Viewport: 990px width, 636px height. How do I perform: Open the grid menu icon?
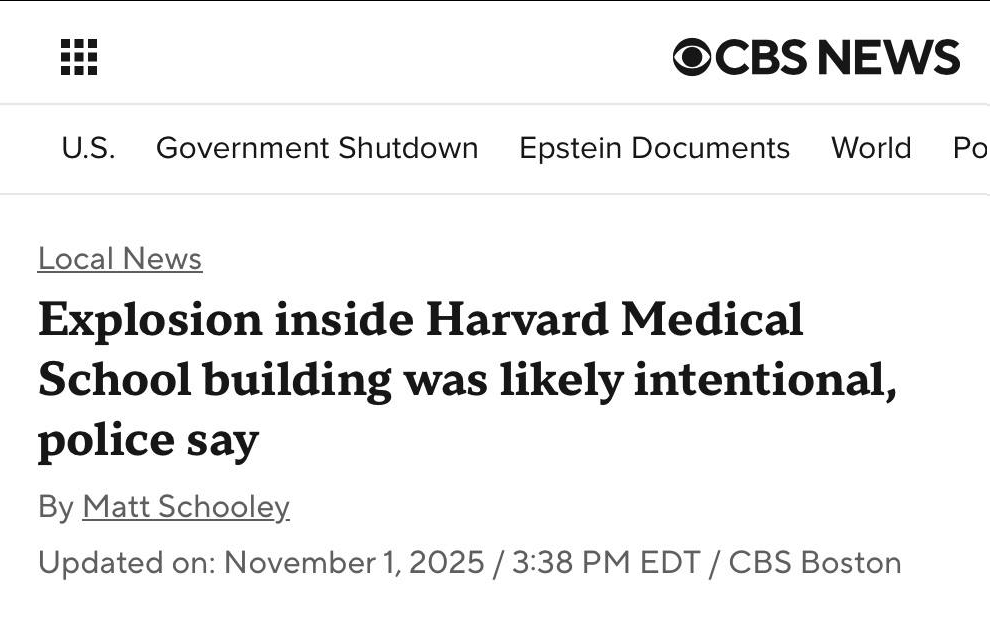pos(80,57)
